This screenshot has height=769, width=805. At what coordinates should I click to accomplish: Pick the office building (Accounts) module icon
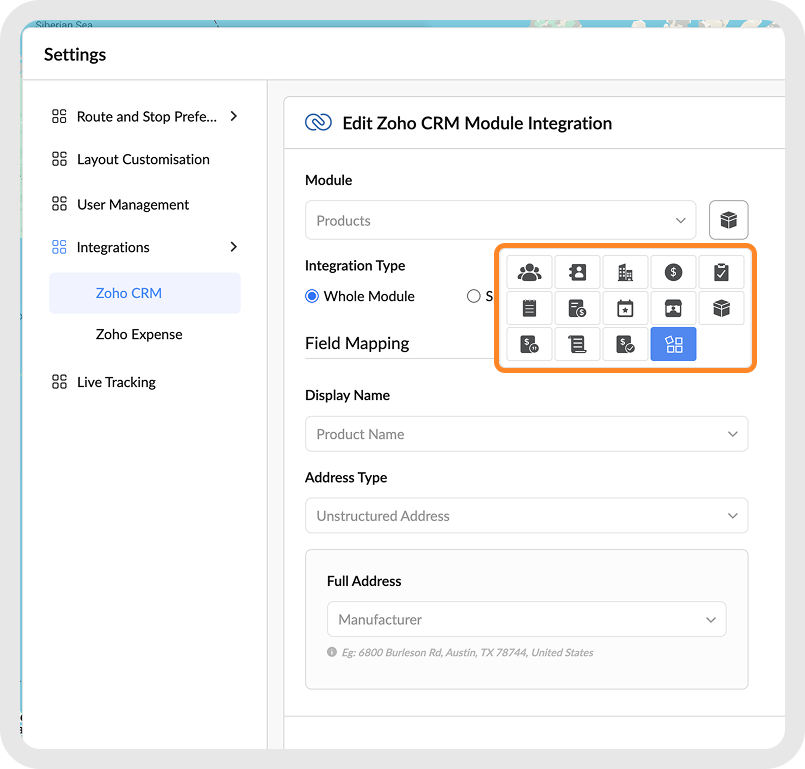tap(625, 272)
